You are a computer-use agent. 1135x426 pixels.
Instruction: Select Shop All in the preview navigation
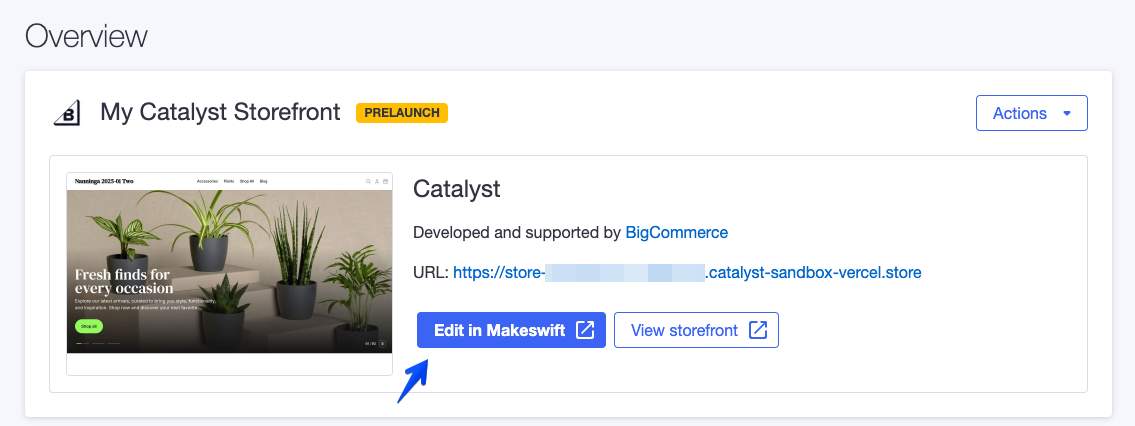pyautogui.click(x=246, y=181)
